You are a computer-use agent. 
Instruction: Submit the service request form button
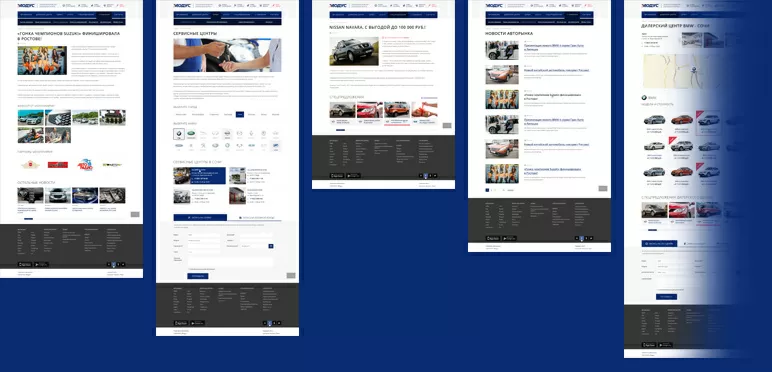pyautogui.click(x=198, y=277)
